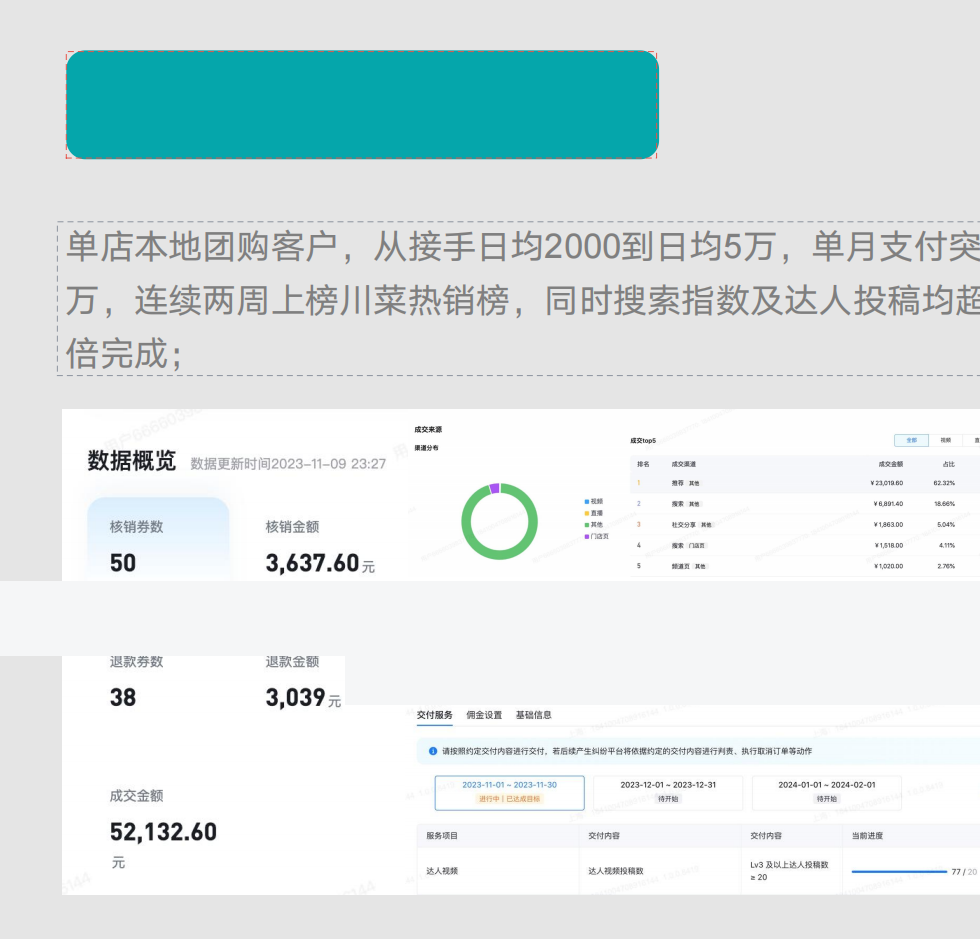
Task: Click the 排名 column header
Action: (x=643, y=464)
